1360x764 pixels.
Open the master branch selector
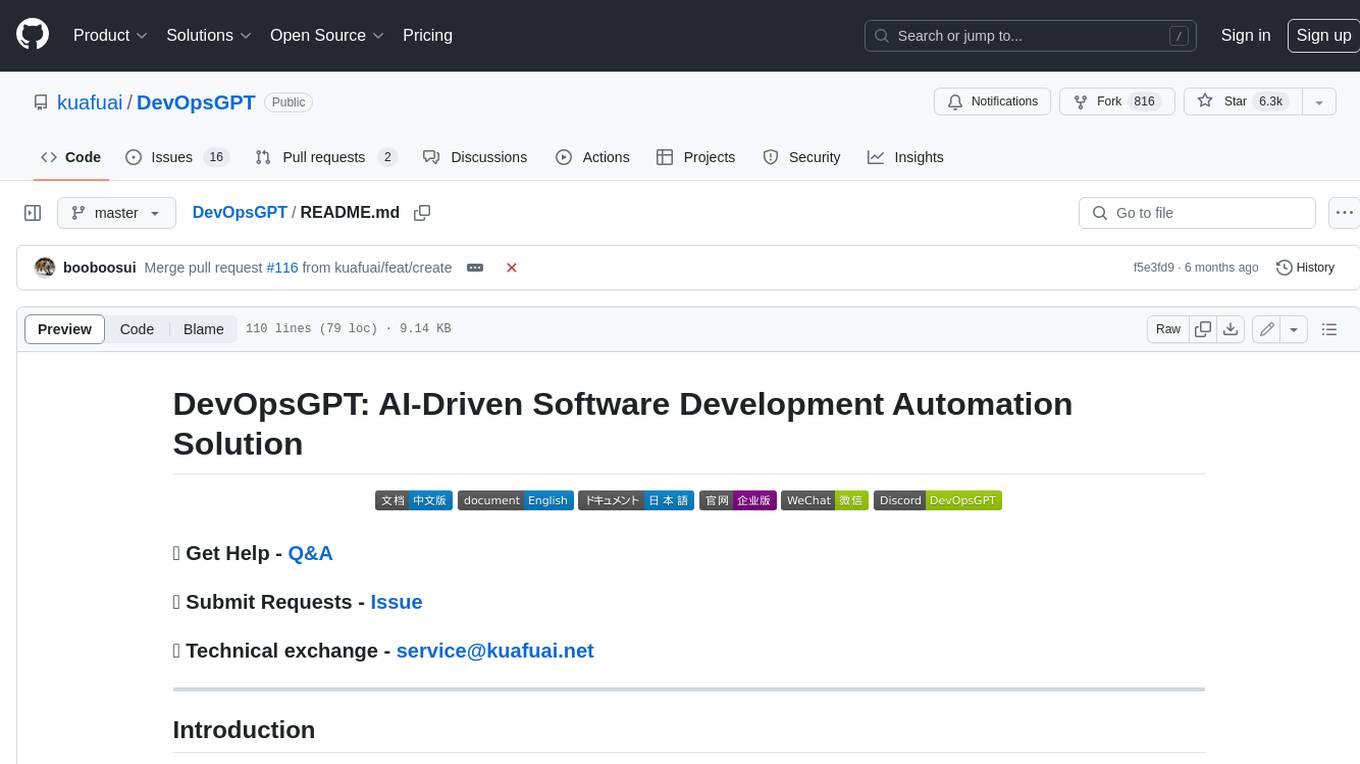(x=116, y=213)
